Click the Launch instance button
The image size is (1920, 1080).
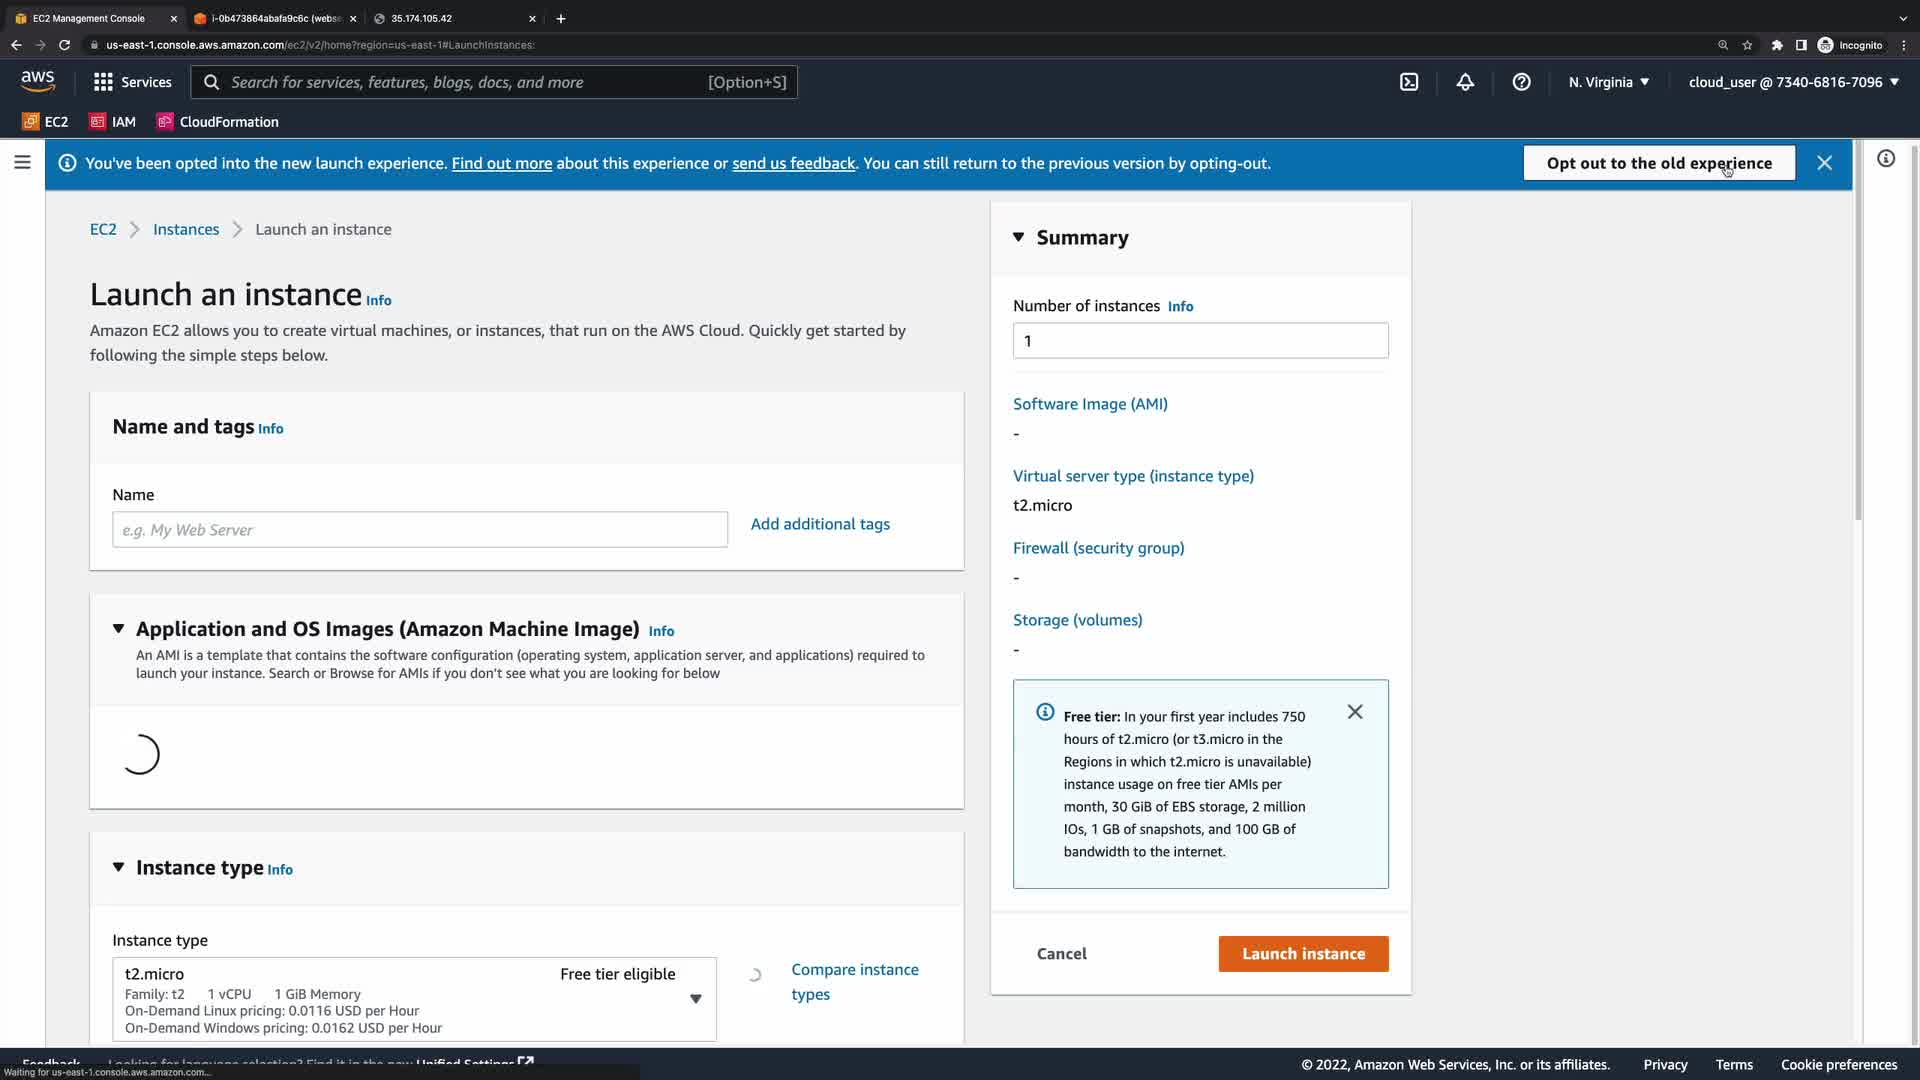point(1303,953)
